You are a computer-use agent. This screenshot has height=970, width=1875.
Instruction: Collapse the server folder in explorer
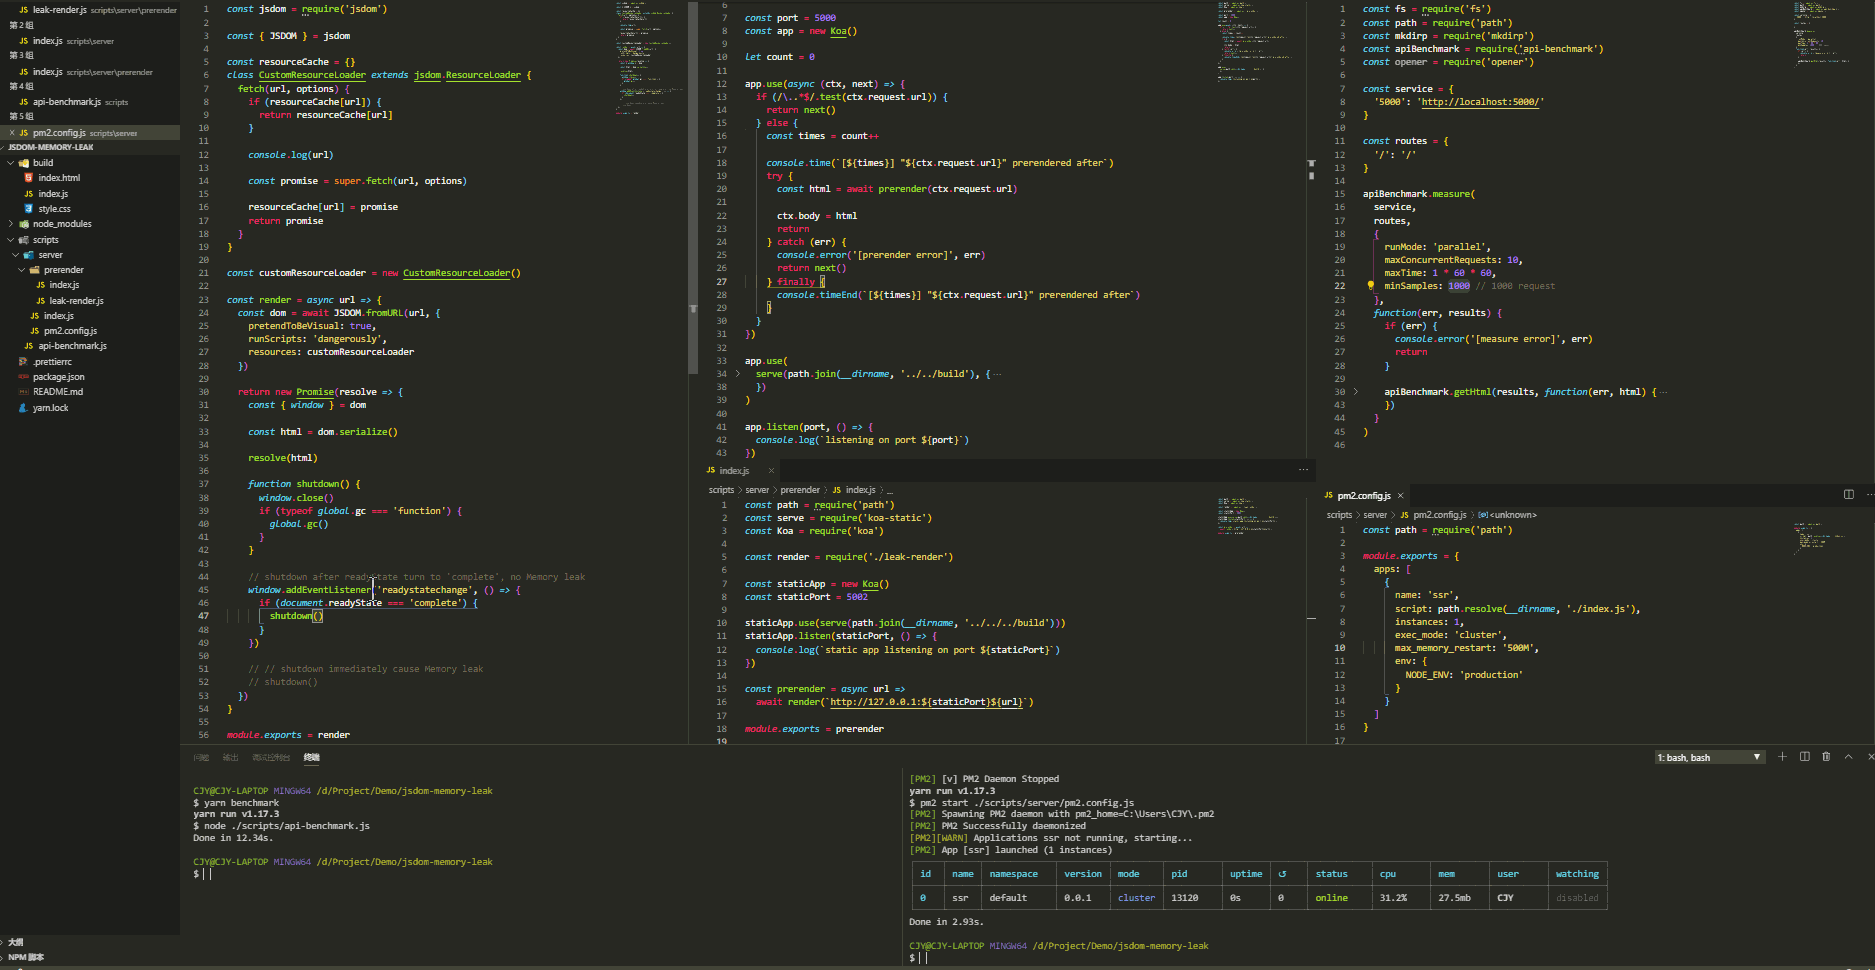point(16,255)
